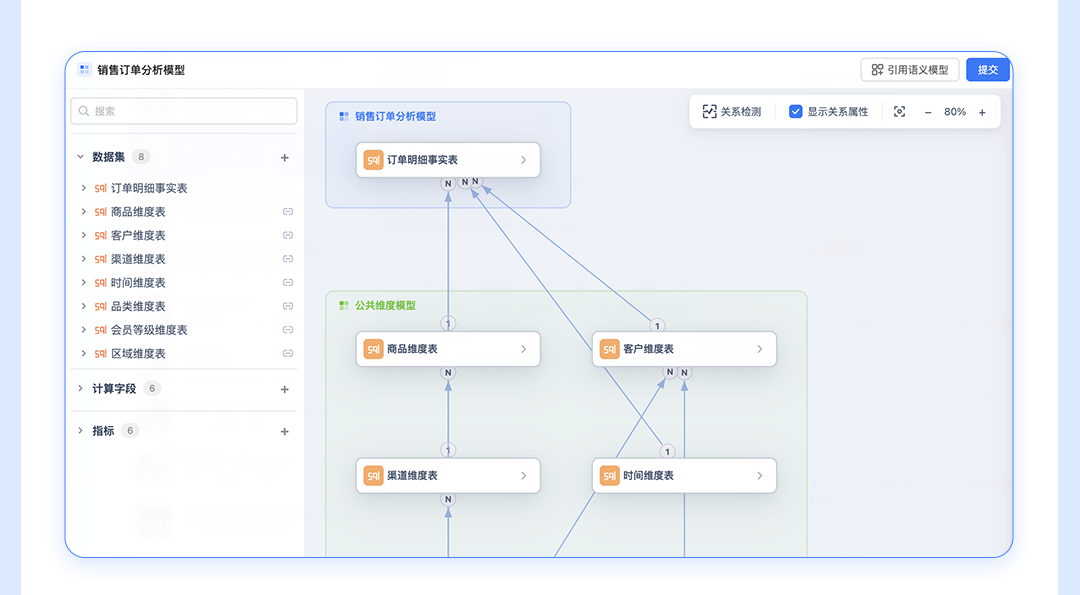The height and width of the screenshot is (595, 1080).
Task: Click sql icon on 时间维度表 canvas node
Action: [610, 476]
